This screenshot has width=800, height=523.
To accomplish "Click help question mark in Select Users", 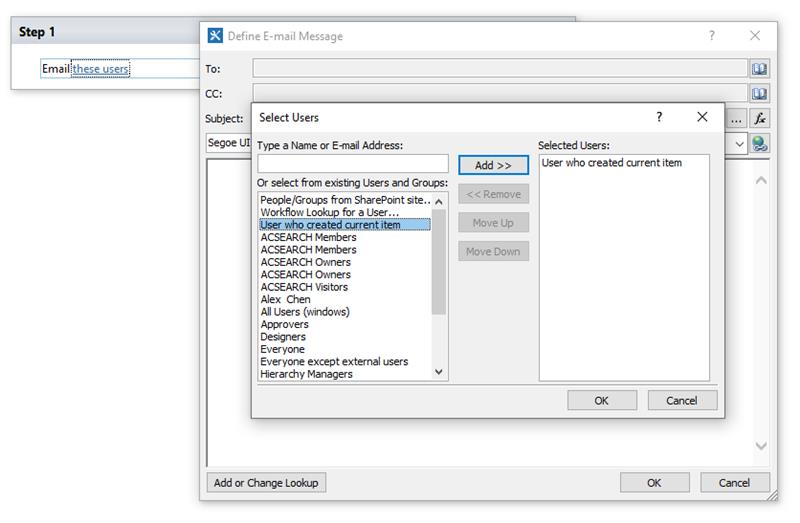I will pos(659,117).
